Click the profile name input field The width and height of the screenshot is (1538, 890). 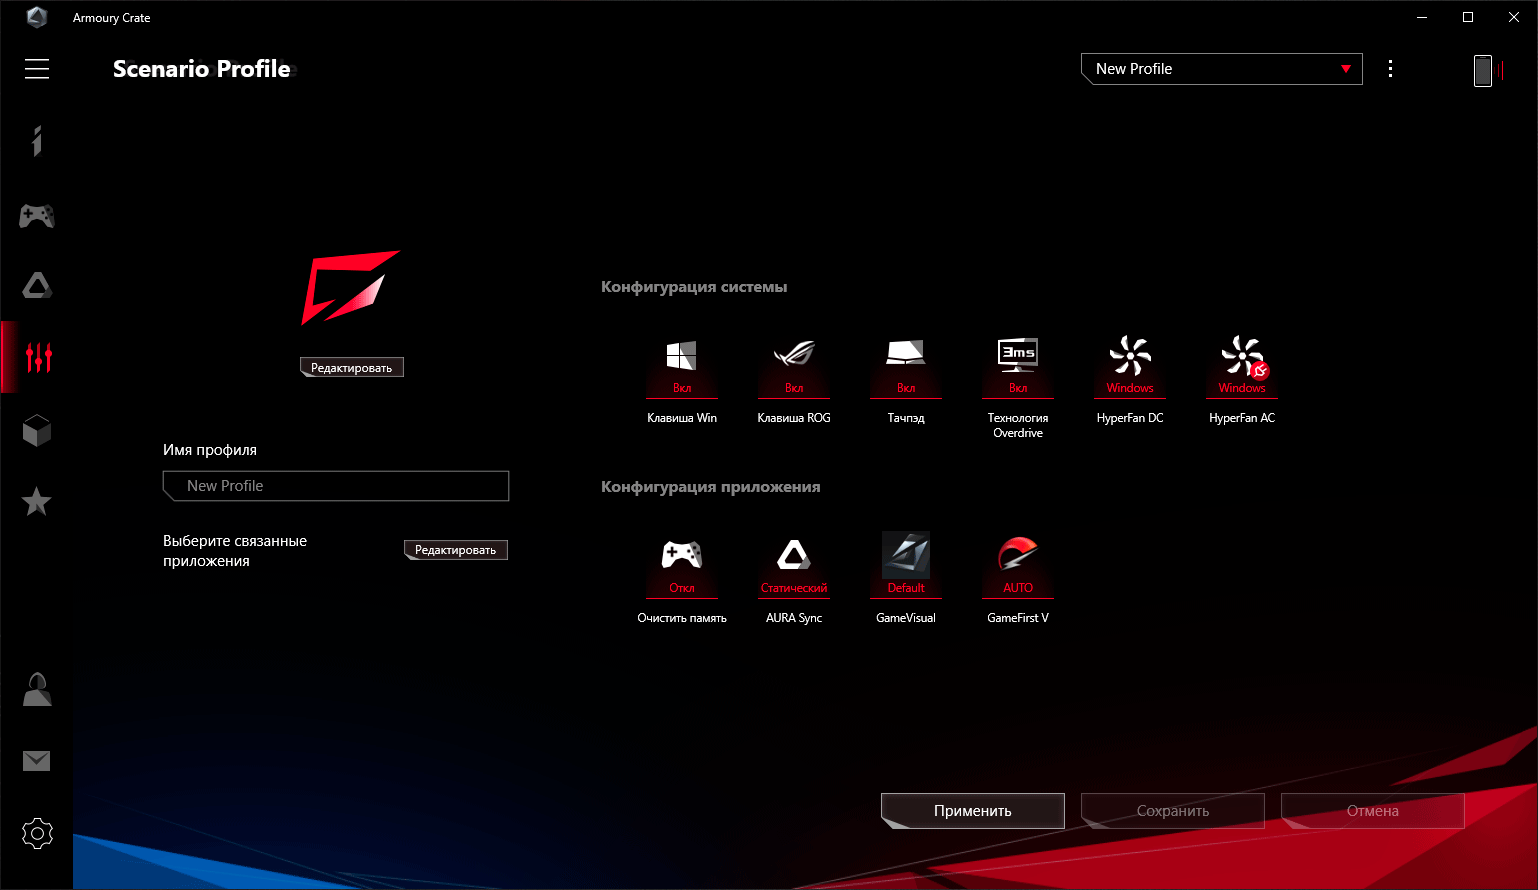336,486
